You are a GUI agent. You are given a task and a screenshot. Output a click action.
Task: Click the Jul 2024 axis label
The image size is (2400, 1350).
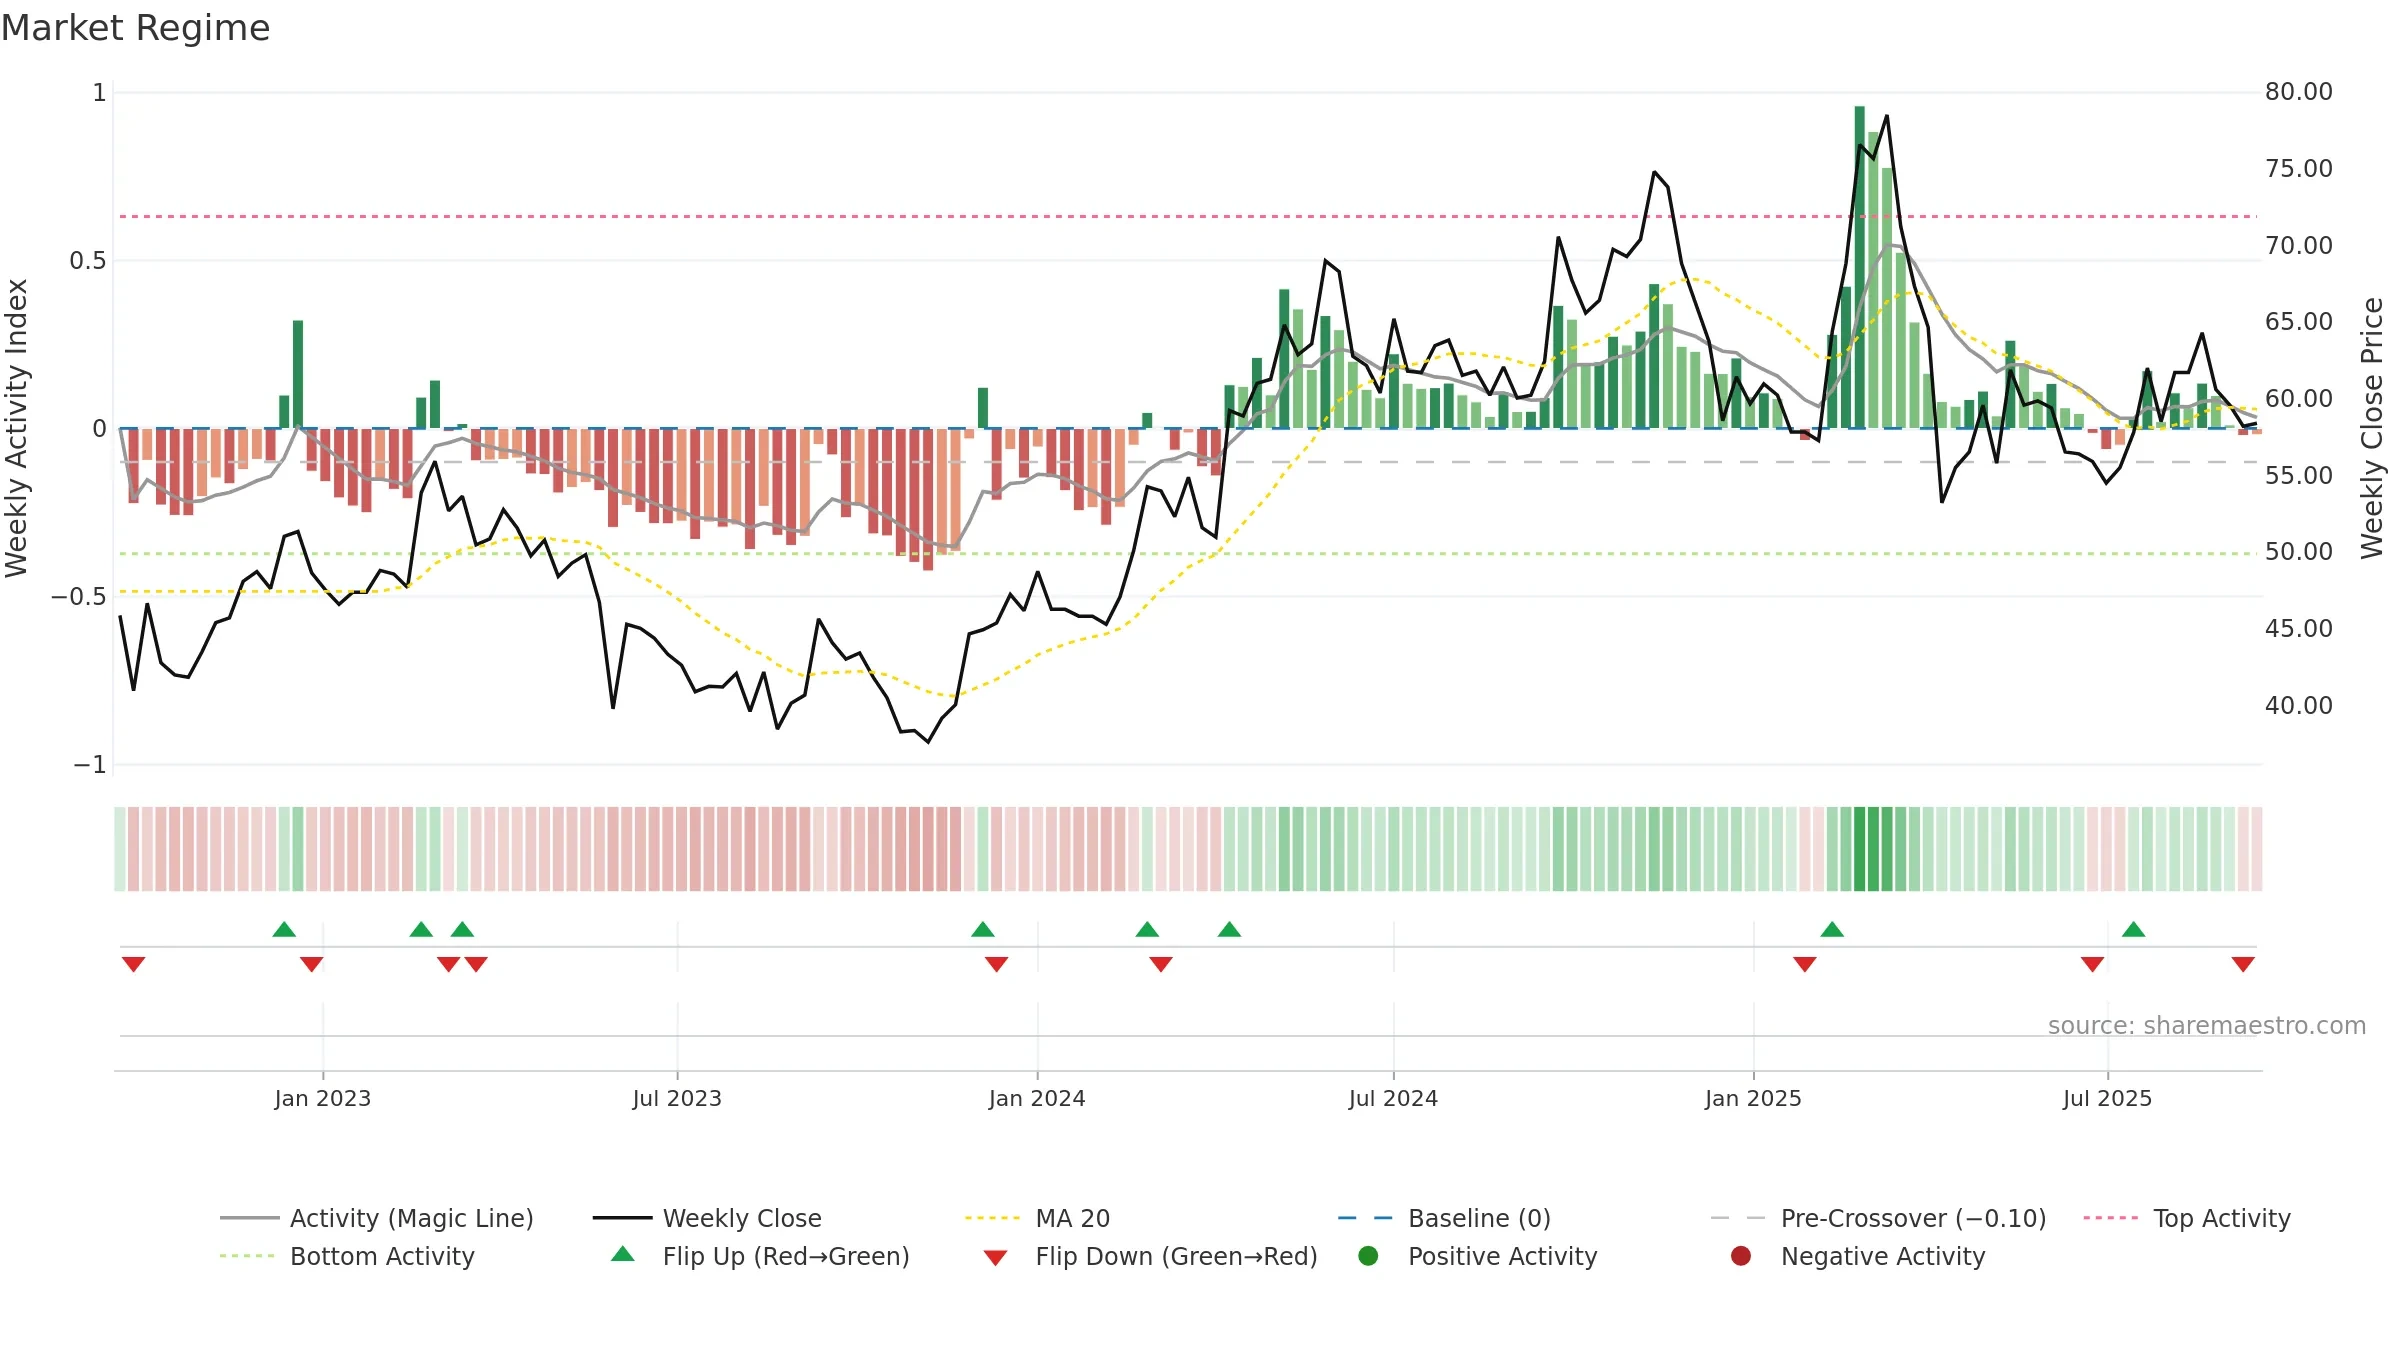point(1393,1098)
